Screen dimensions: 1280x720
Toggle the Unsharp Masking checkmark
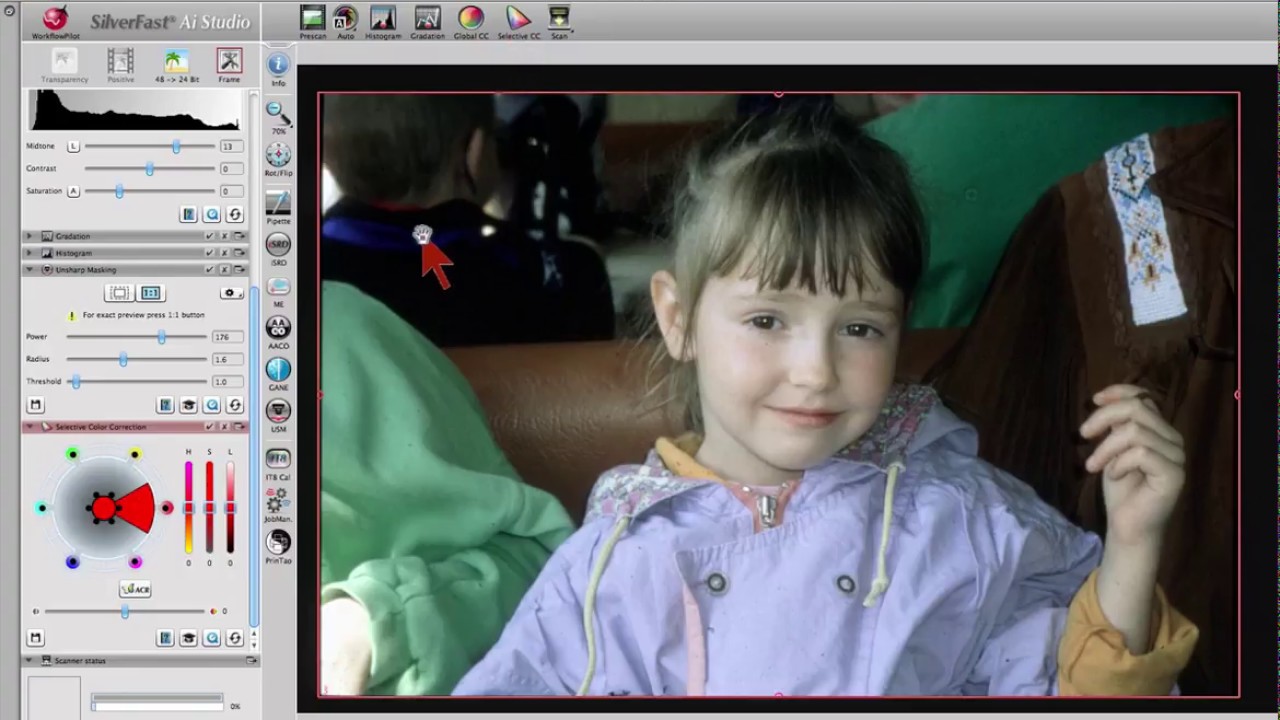pos(209,270)
